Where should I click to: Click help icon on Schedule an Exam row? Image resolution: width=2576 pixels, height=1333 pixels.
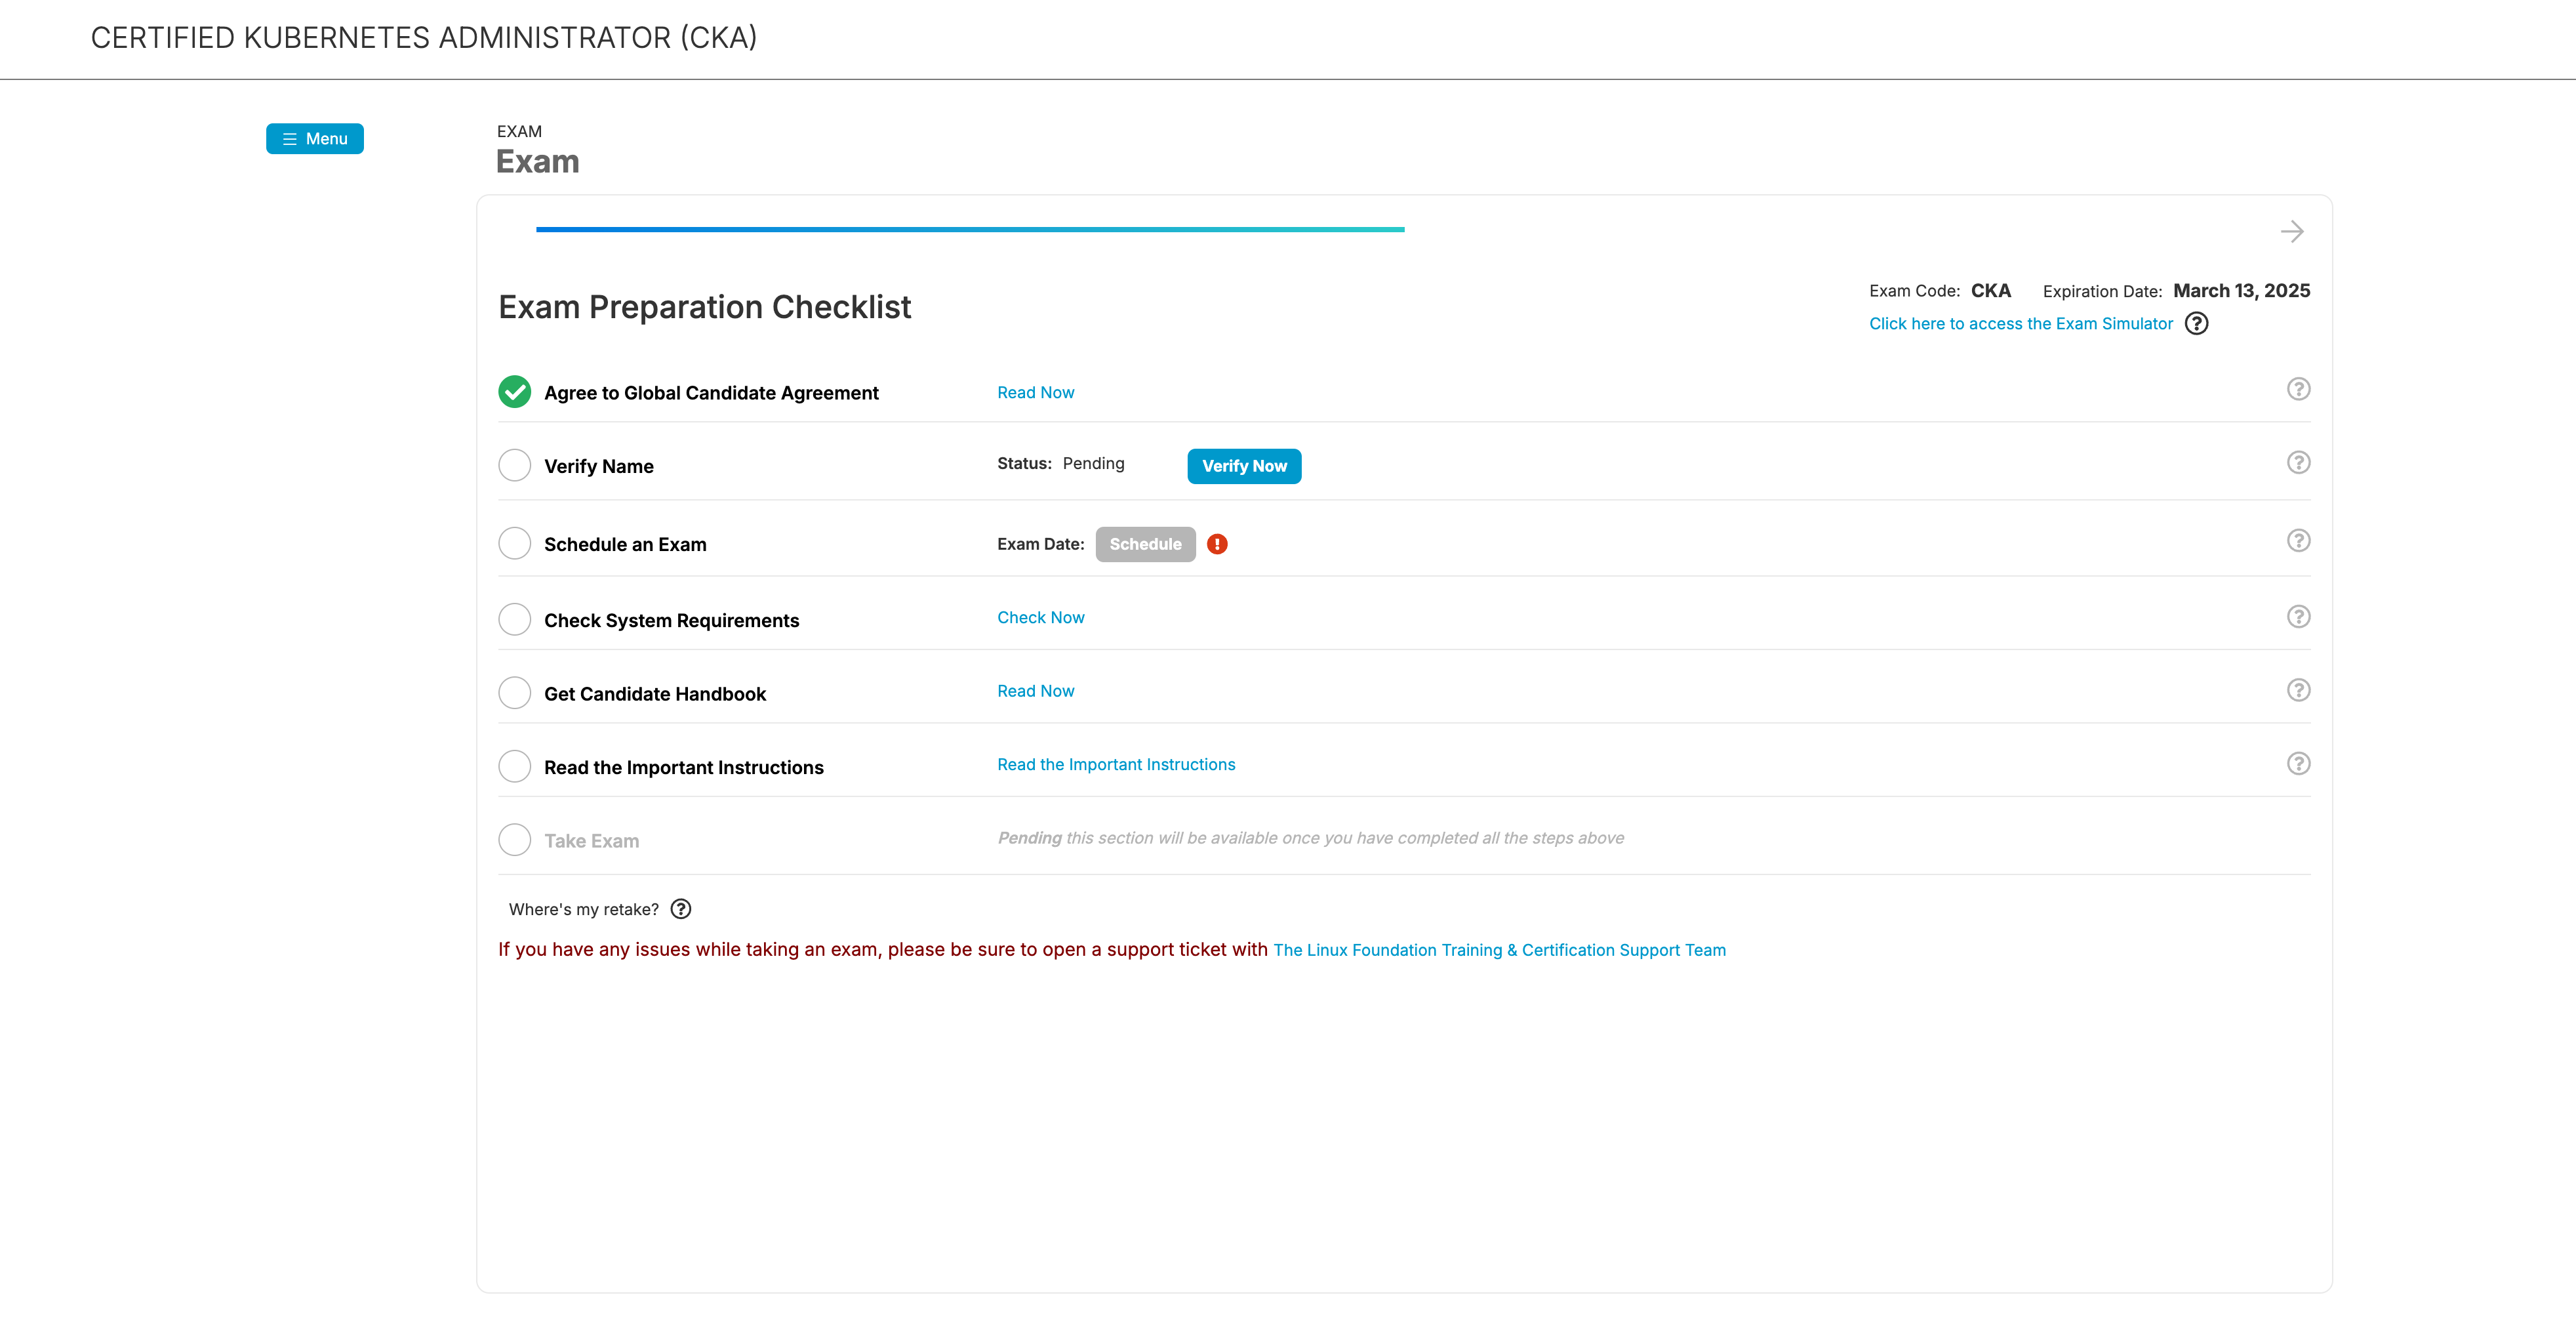pyautogui.click(x=2298, y=540)
